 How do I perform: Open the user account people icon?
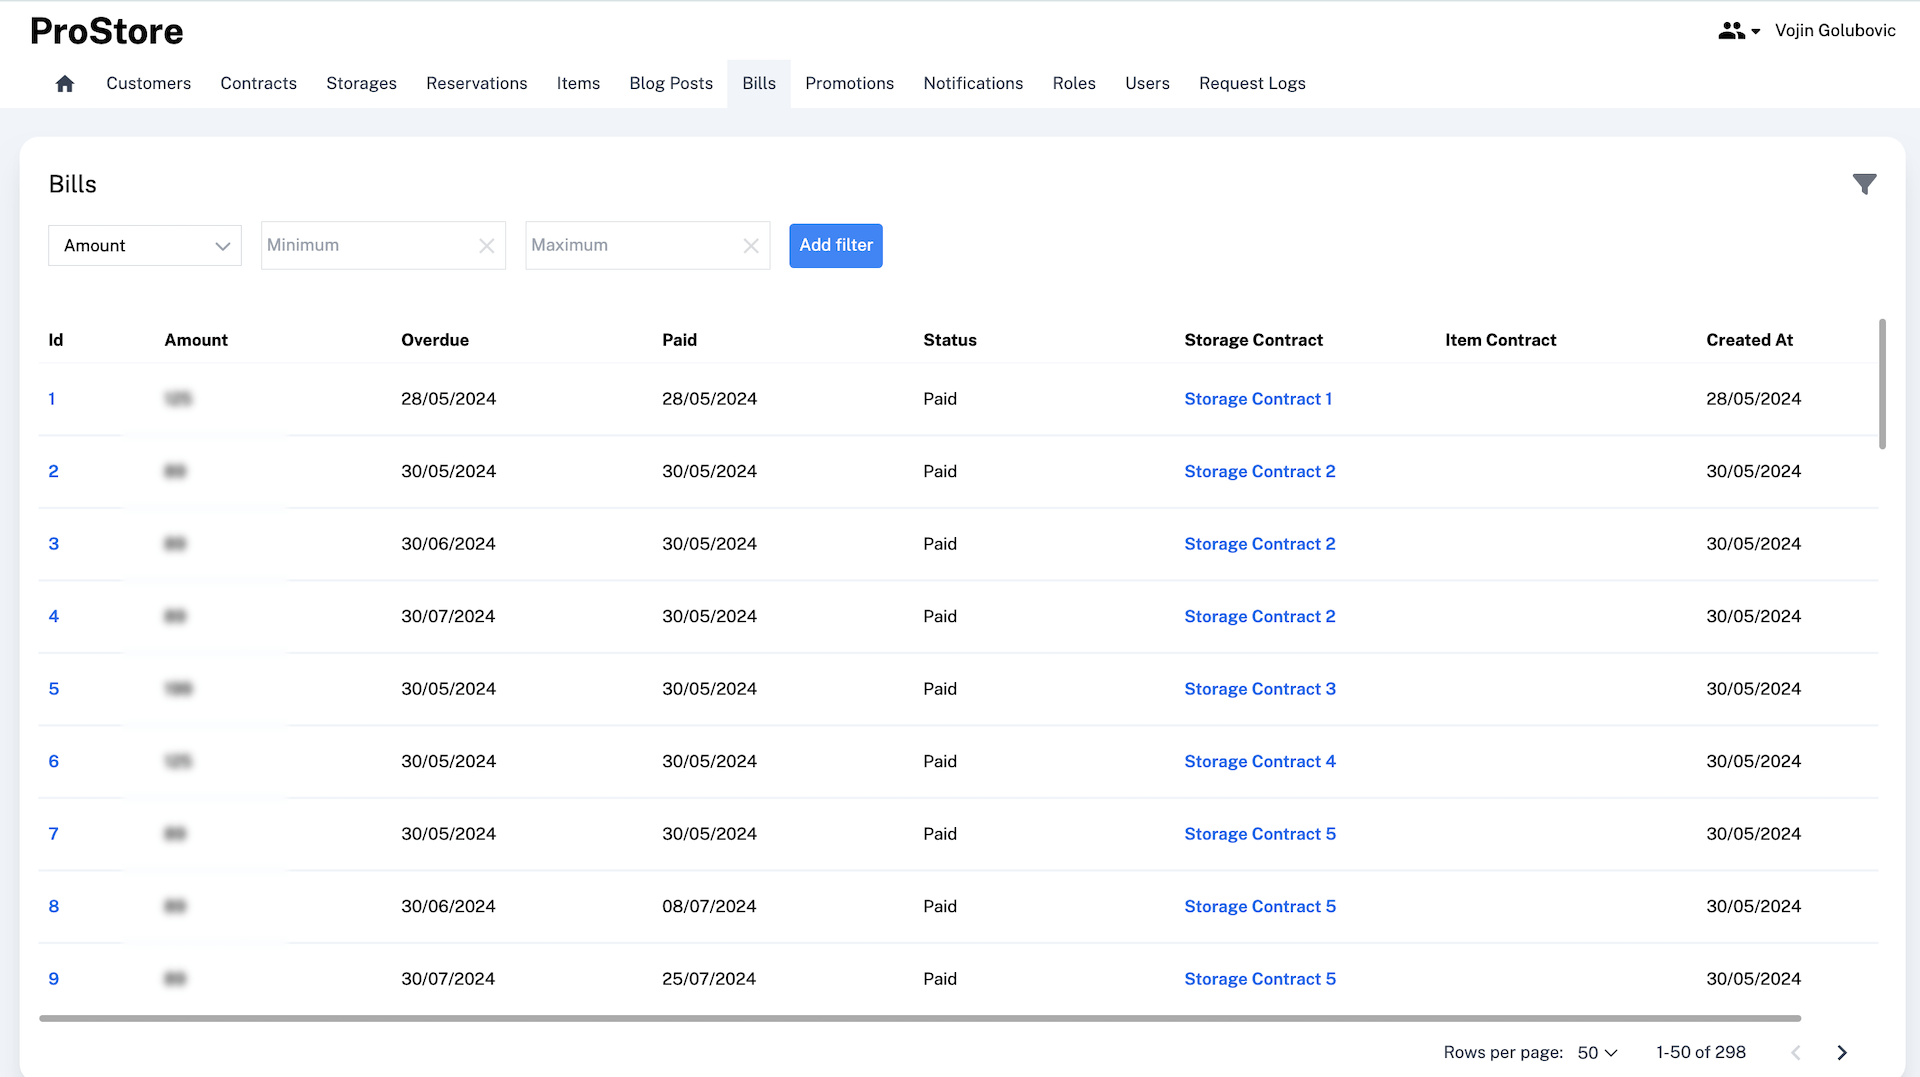coord(1738,31)
